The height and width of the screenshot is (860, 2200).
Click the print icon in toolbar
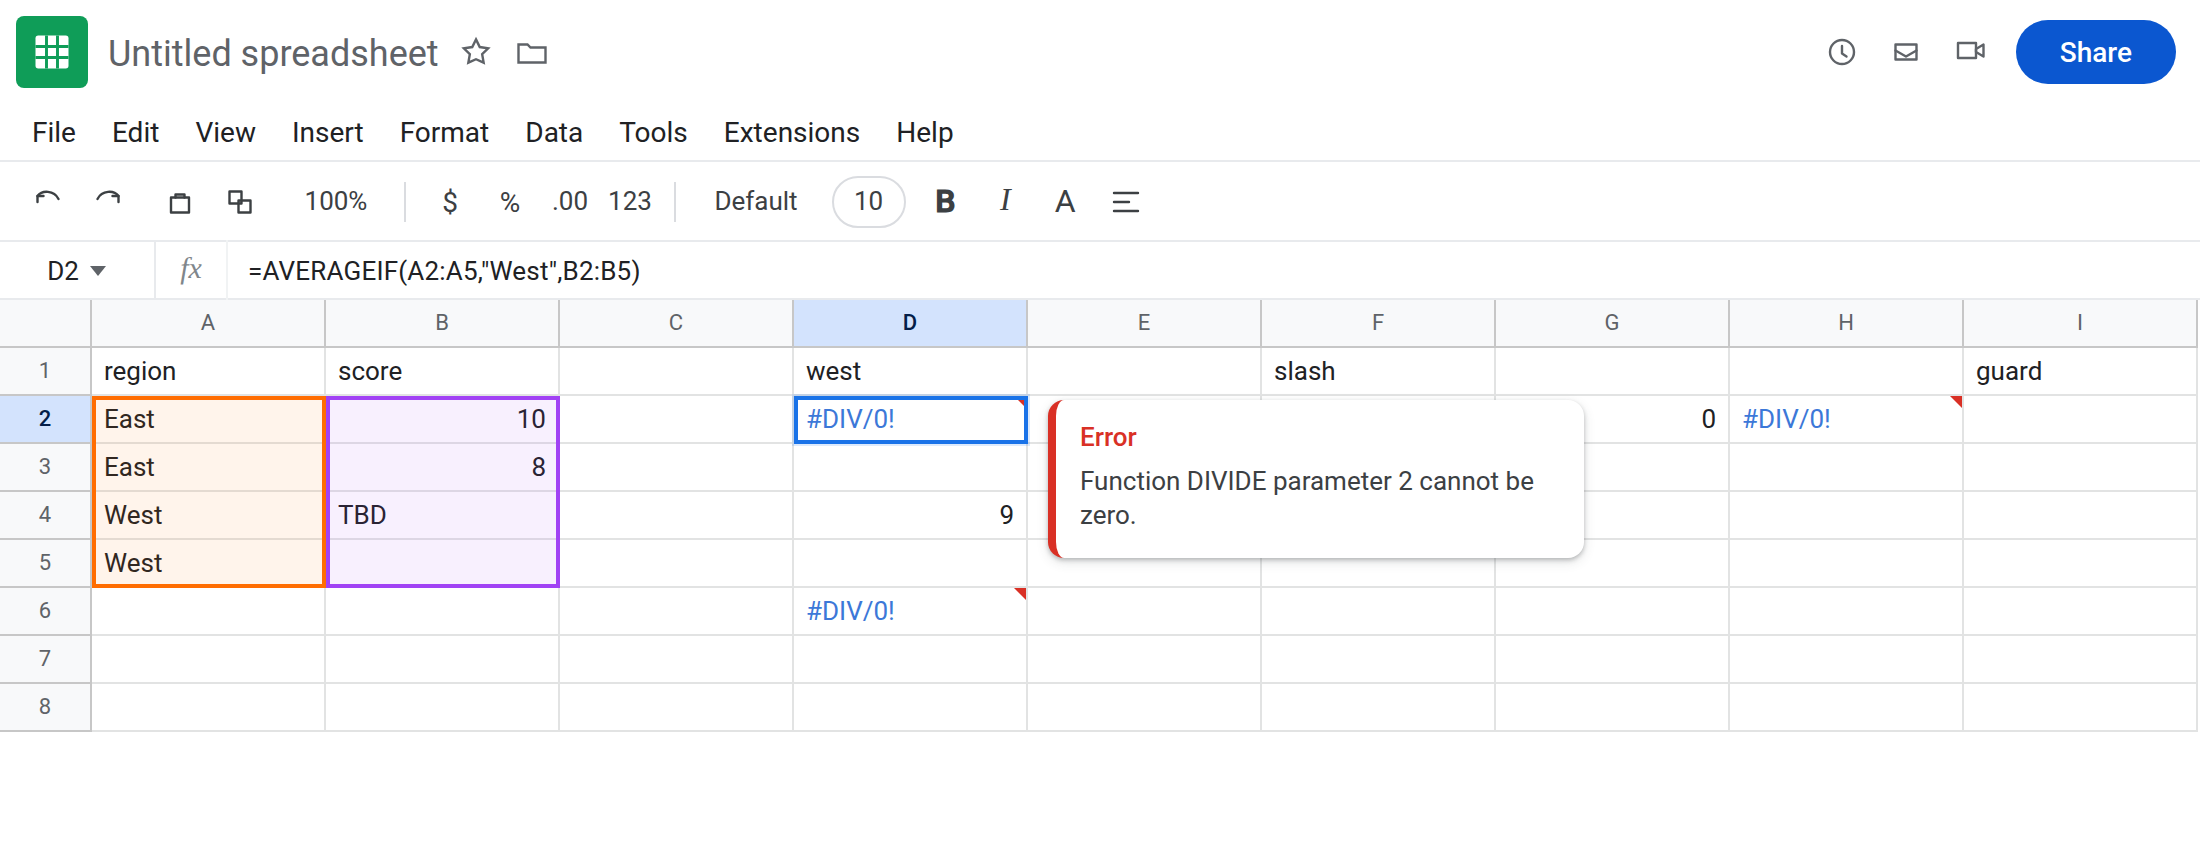click(180, 202)
